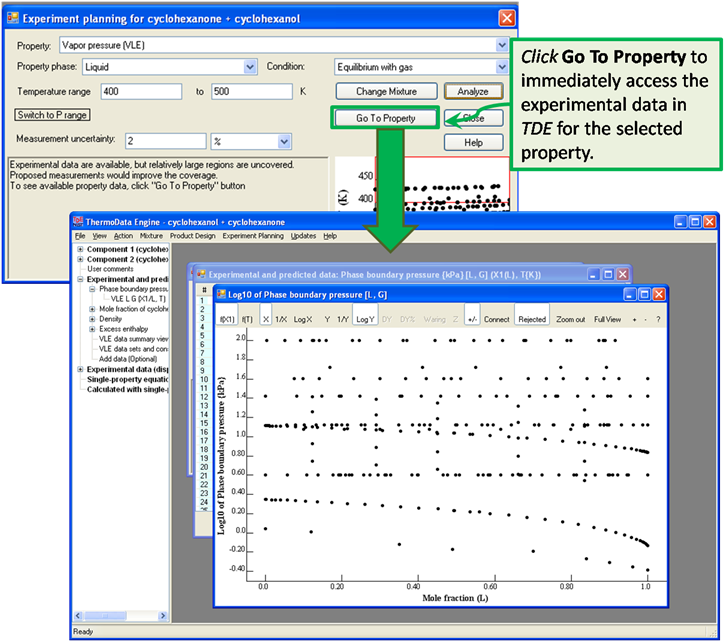The image size is (727, 642).
Task: Click the Experiment planning window title icon
Action: tap(13, 19)
